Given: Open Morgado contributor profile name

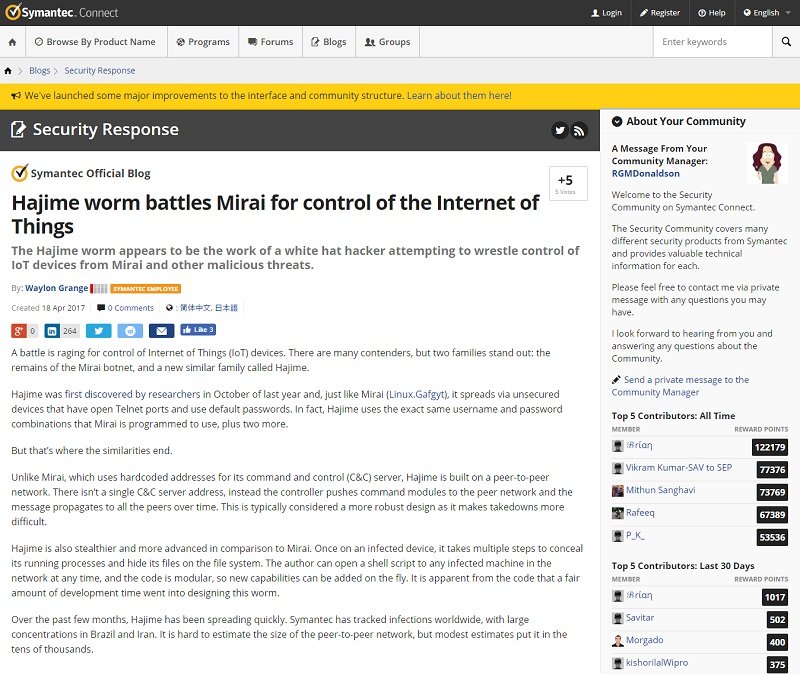Looking at the screenshot, I should [x=644, y=640].
